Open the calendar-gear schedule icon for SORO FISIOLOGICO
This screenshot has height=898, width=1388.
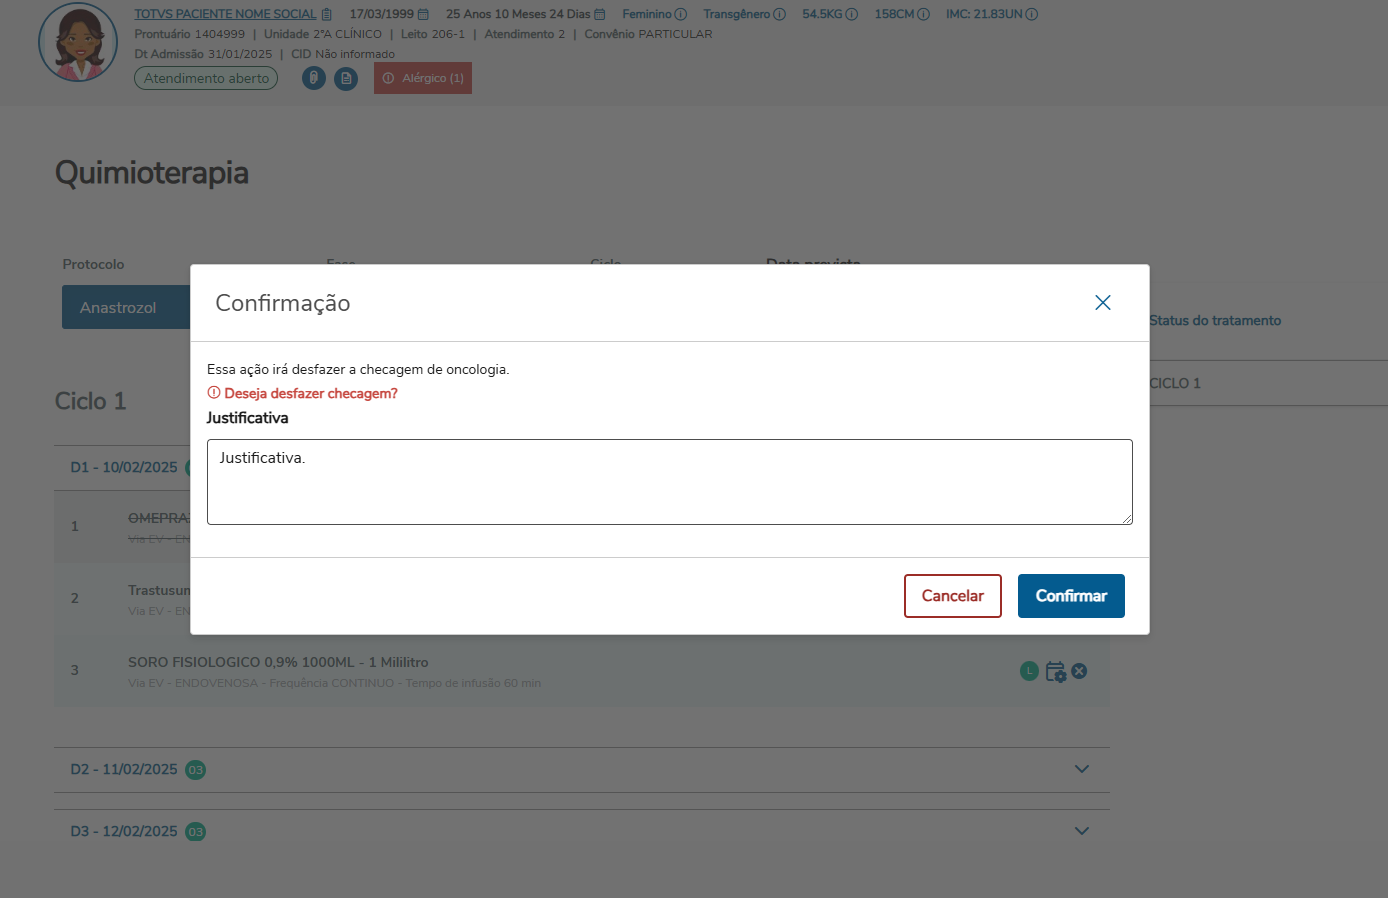coord(1055,672)
